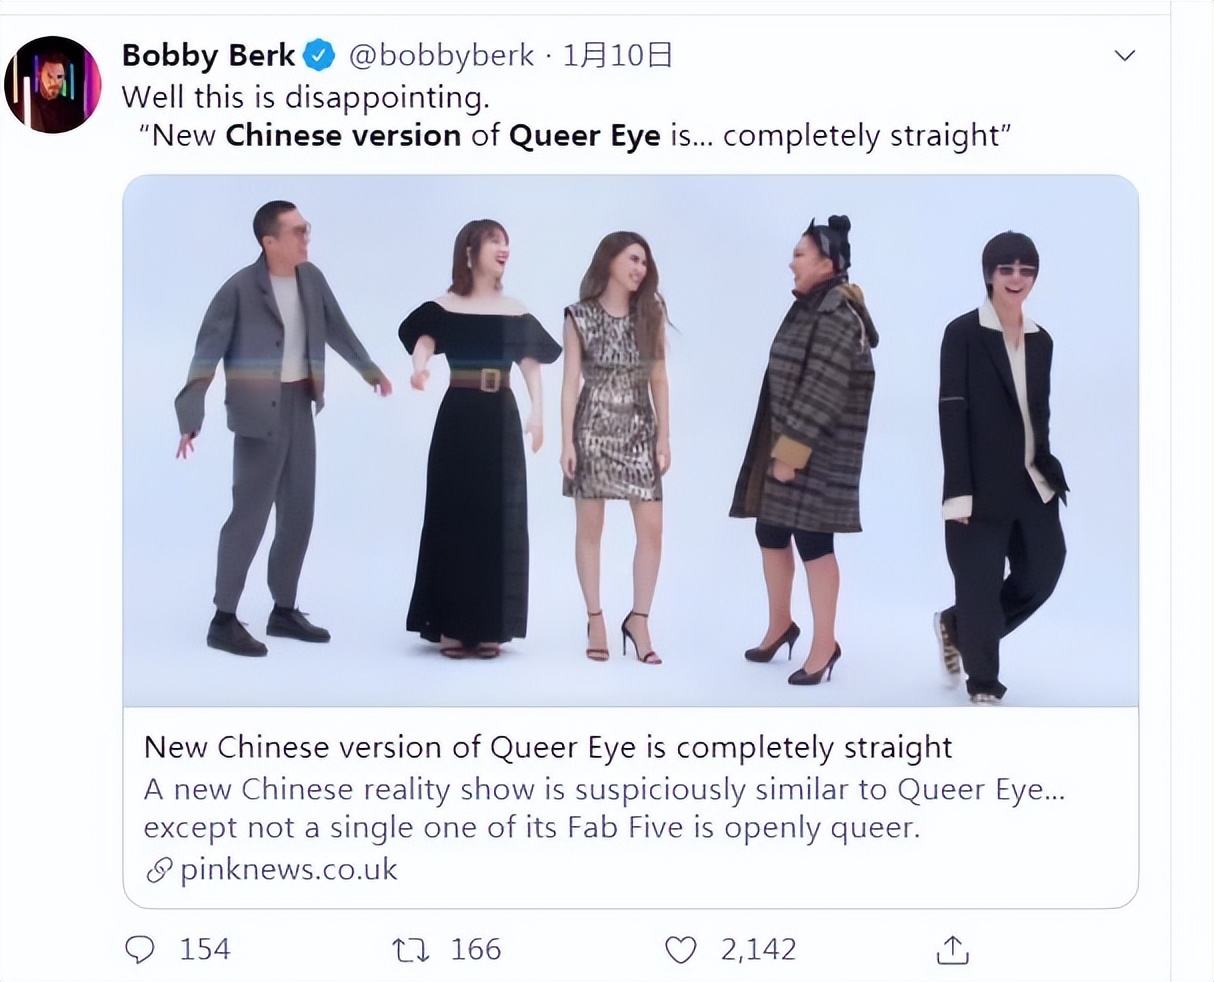The height and width of the screenshot is (982, 1214).
Task: Open the Bobby Berk display name
Action: [x=208, y=55]
